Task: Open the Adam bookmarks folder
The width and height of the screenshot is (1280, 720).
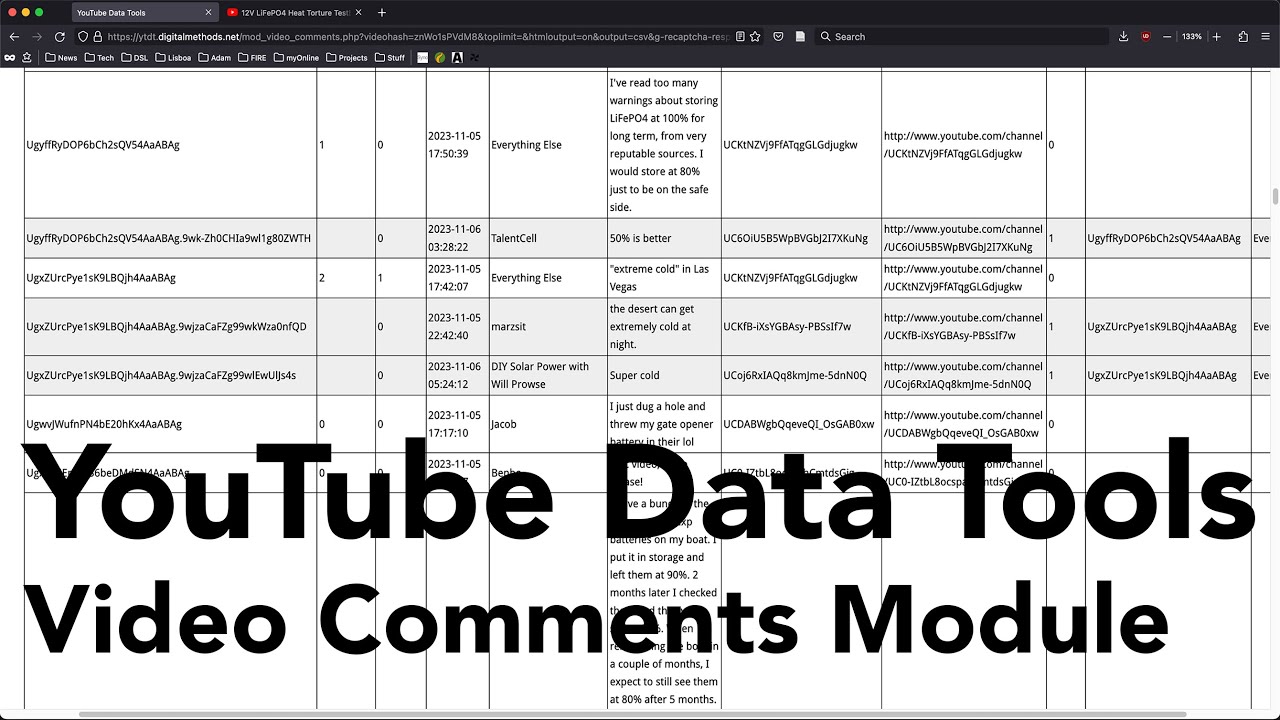Action: 215,58
